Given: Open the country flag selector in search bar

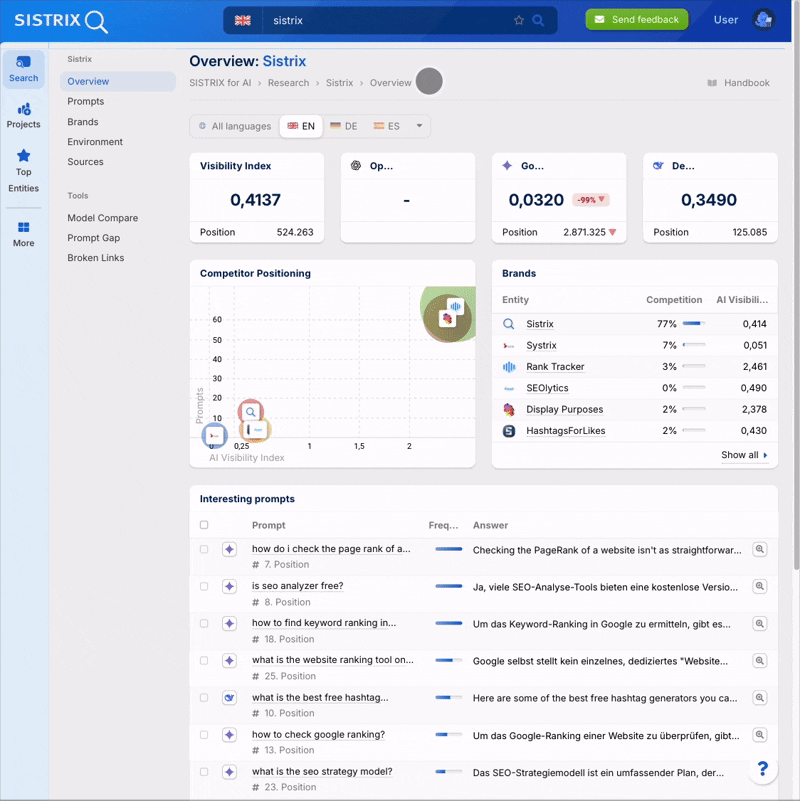Looking at the screenshot, I should (x=242, y=20).
